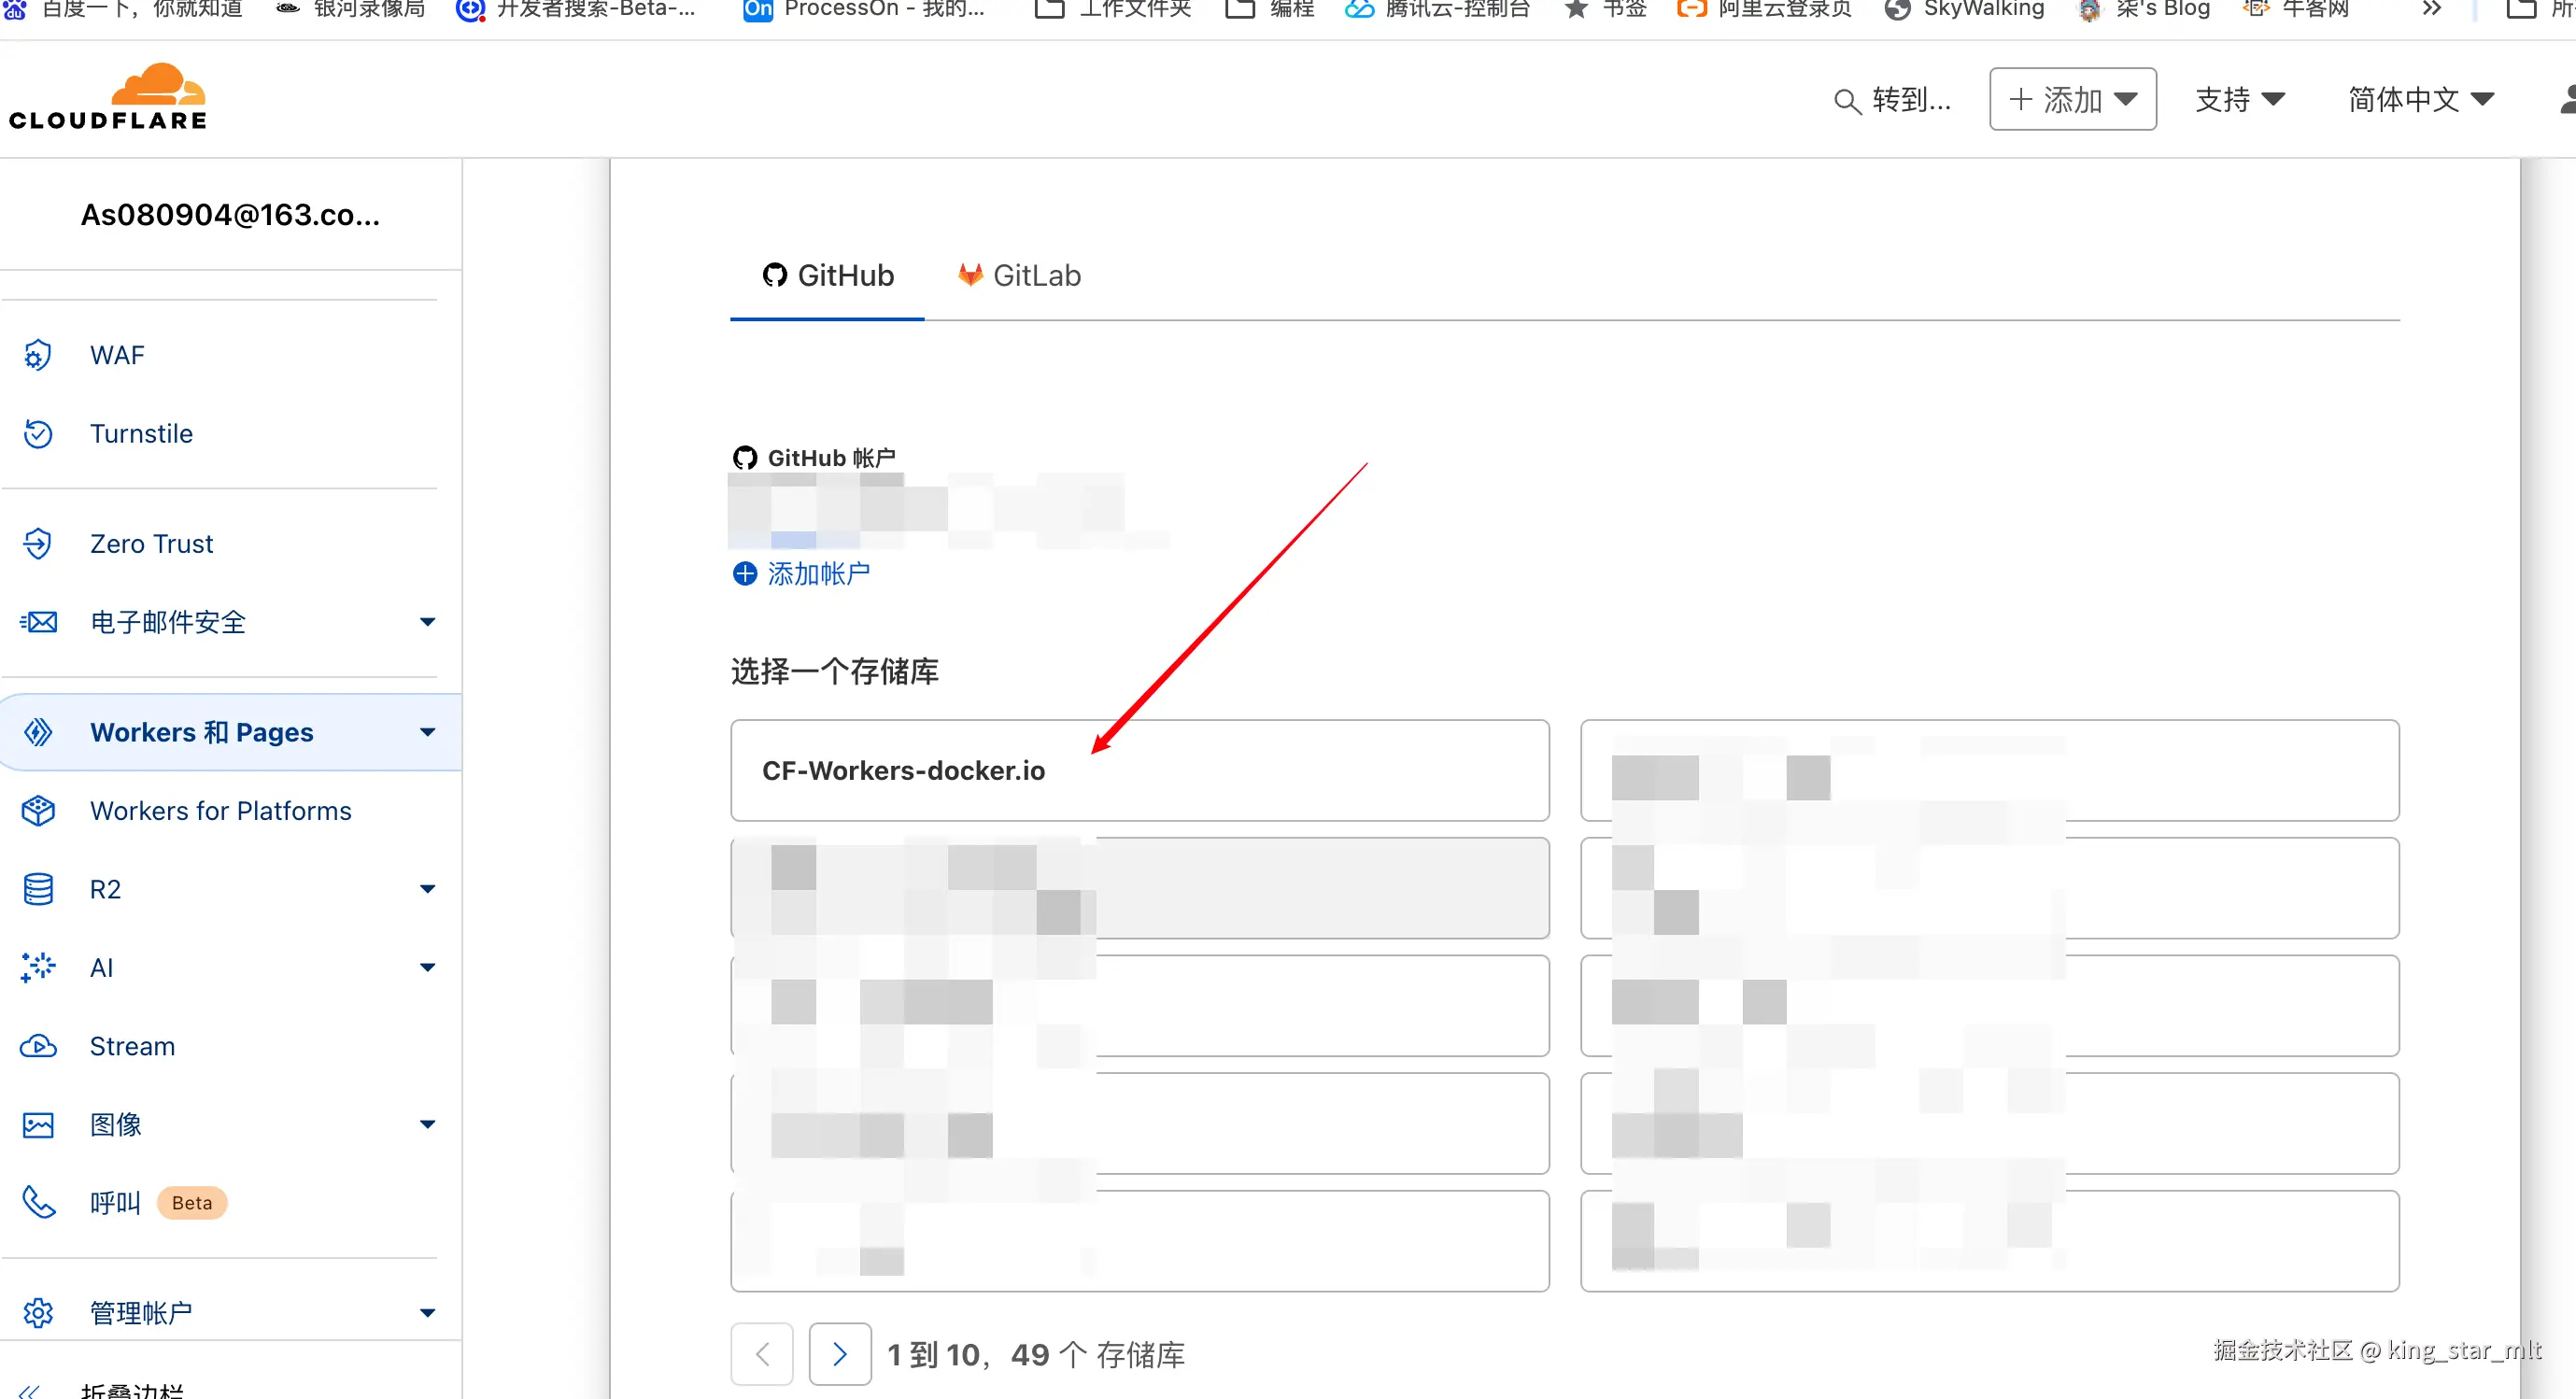The image size is (2576, 1399).
Task: Show more bookmarks overflow chevron
Action: tap(2432, 9)
